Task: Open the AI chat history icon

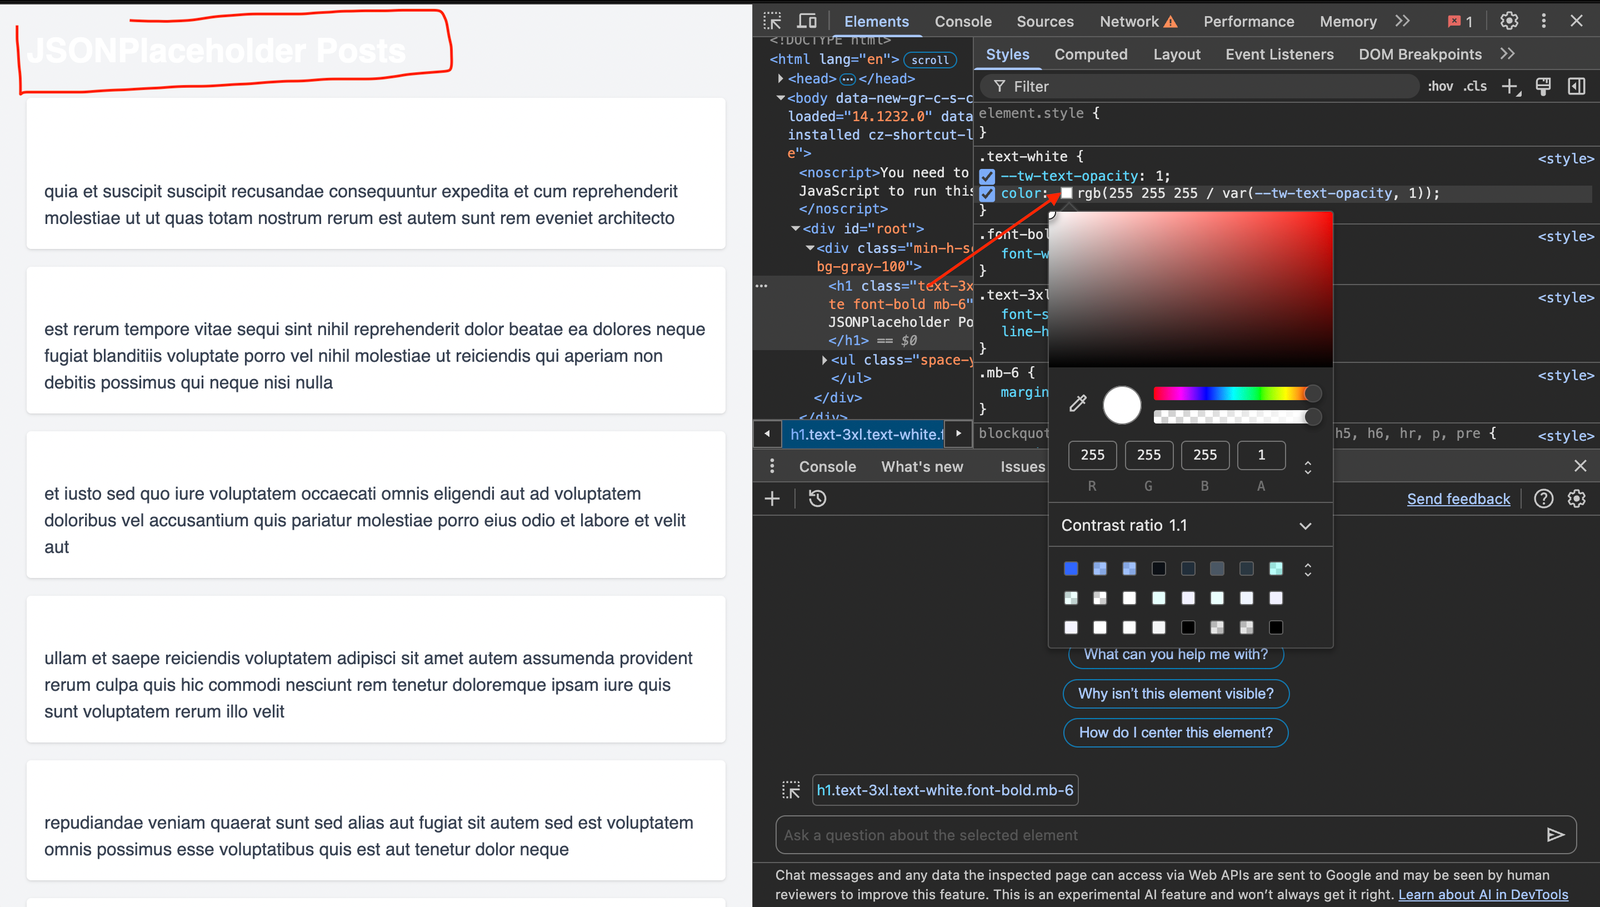Action: point(817,499)
